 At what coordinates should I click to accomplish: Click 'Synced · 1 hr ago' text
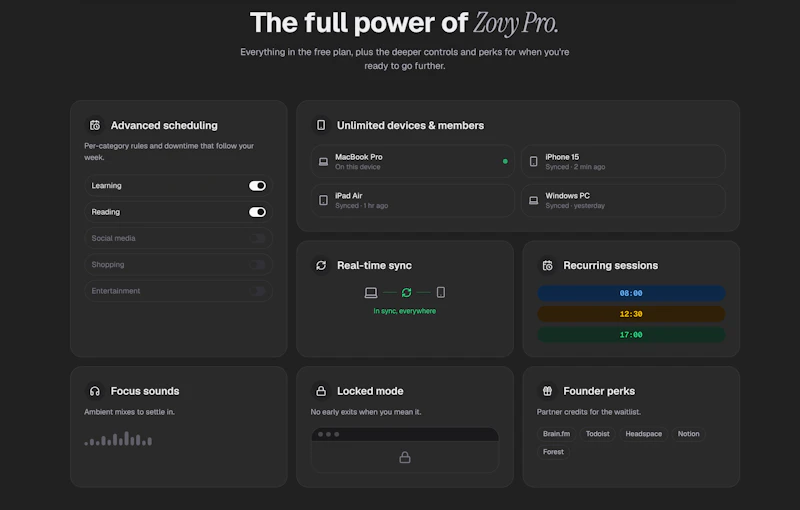[x=361, y=206]
